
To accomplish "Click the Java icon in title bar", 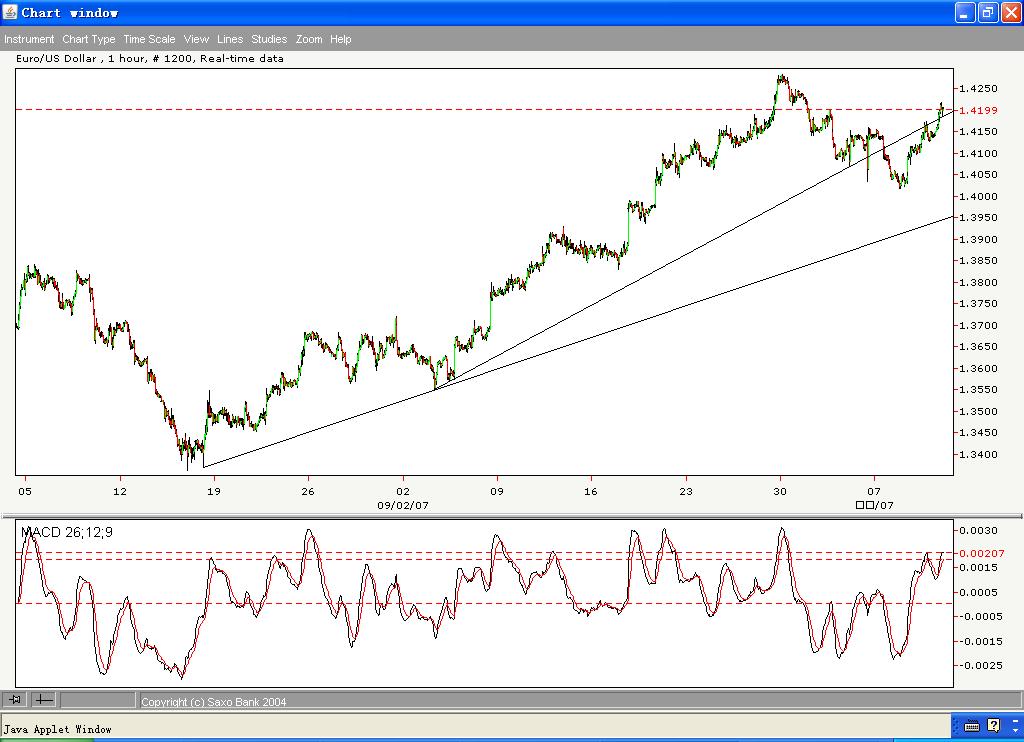I will 10,12.
